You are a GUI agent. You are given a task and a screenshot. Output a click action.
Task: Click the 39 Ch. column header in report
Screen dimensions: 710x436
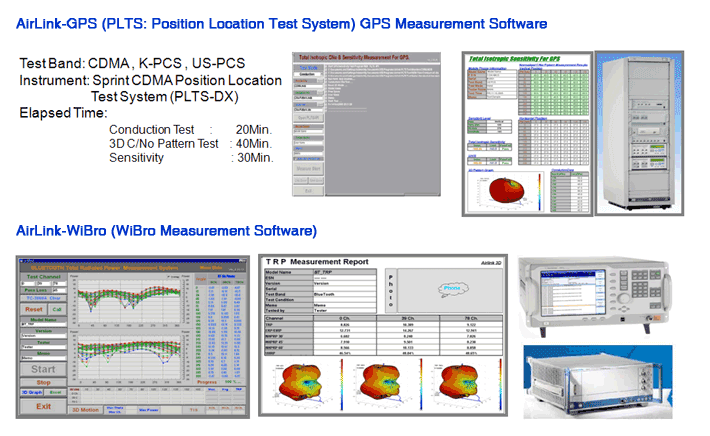click(408, 318)
